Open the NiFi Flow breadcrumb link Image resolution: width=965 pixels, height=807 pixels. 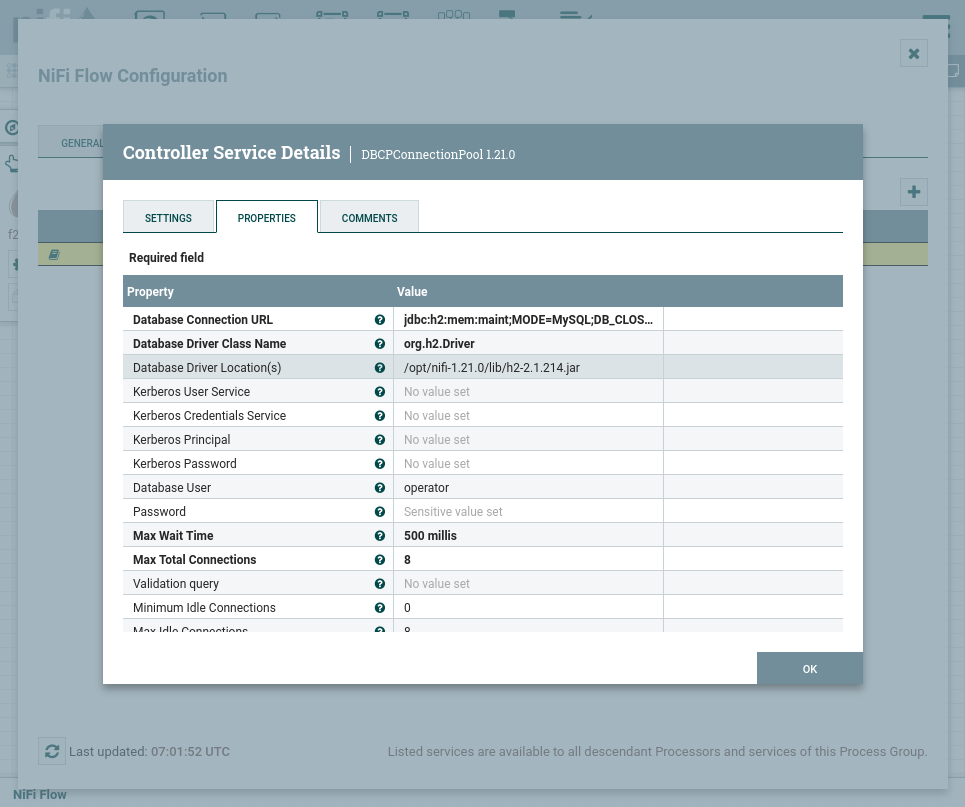coord(39,795)
